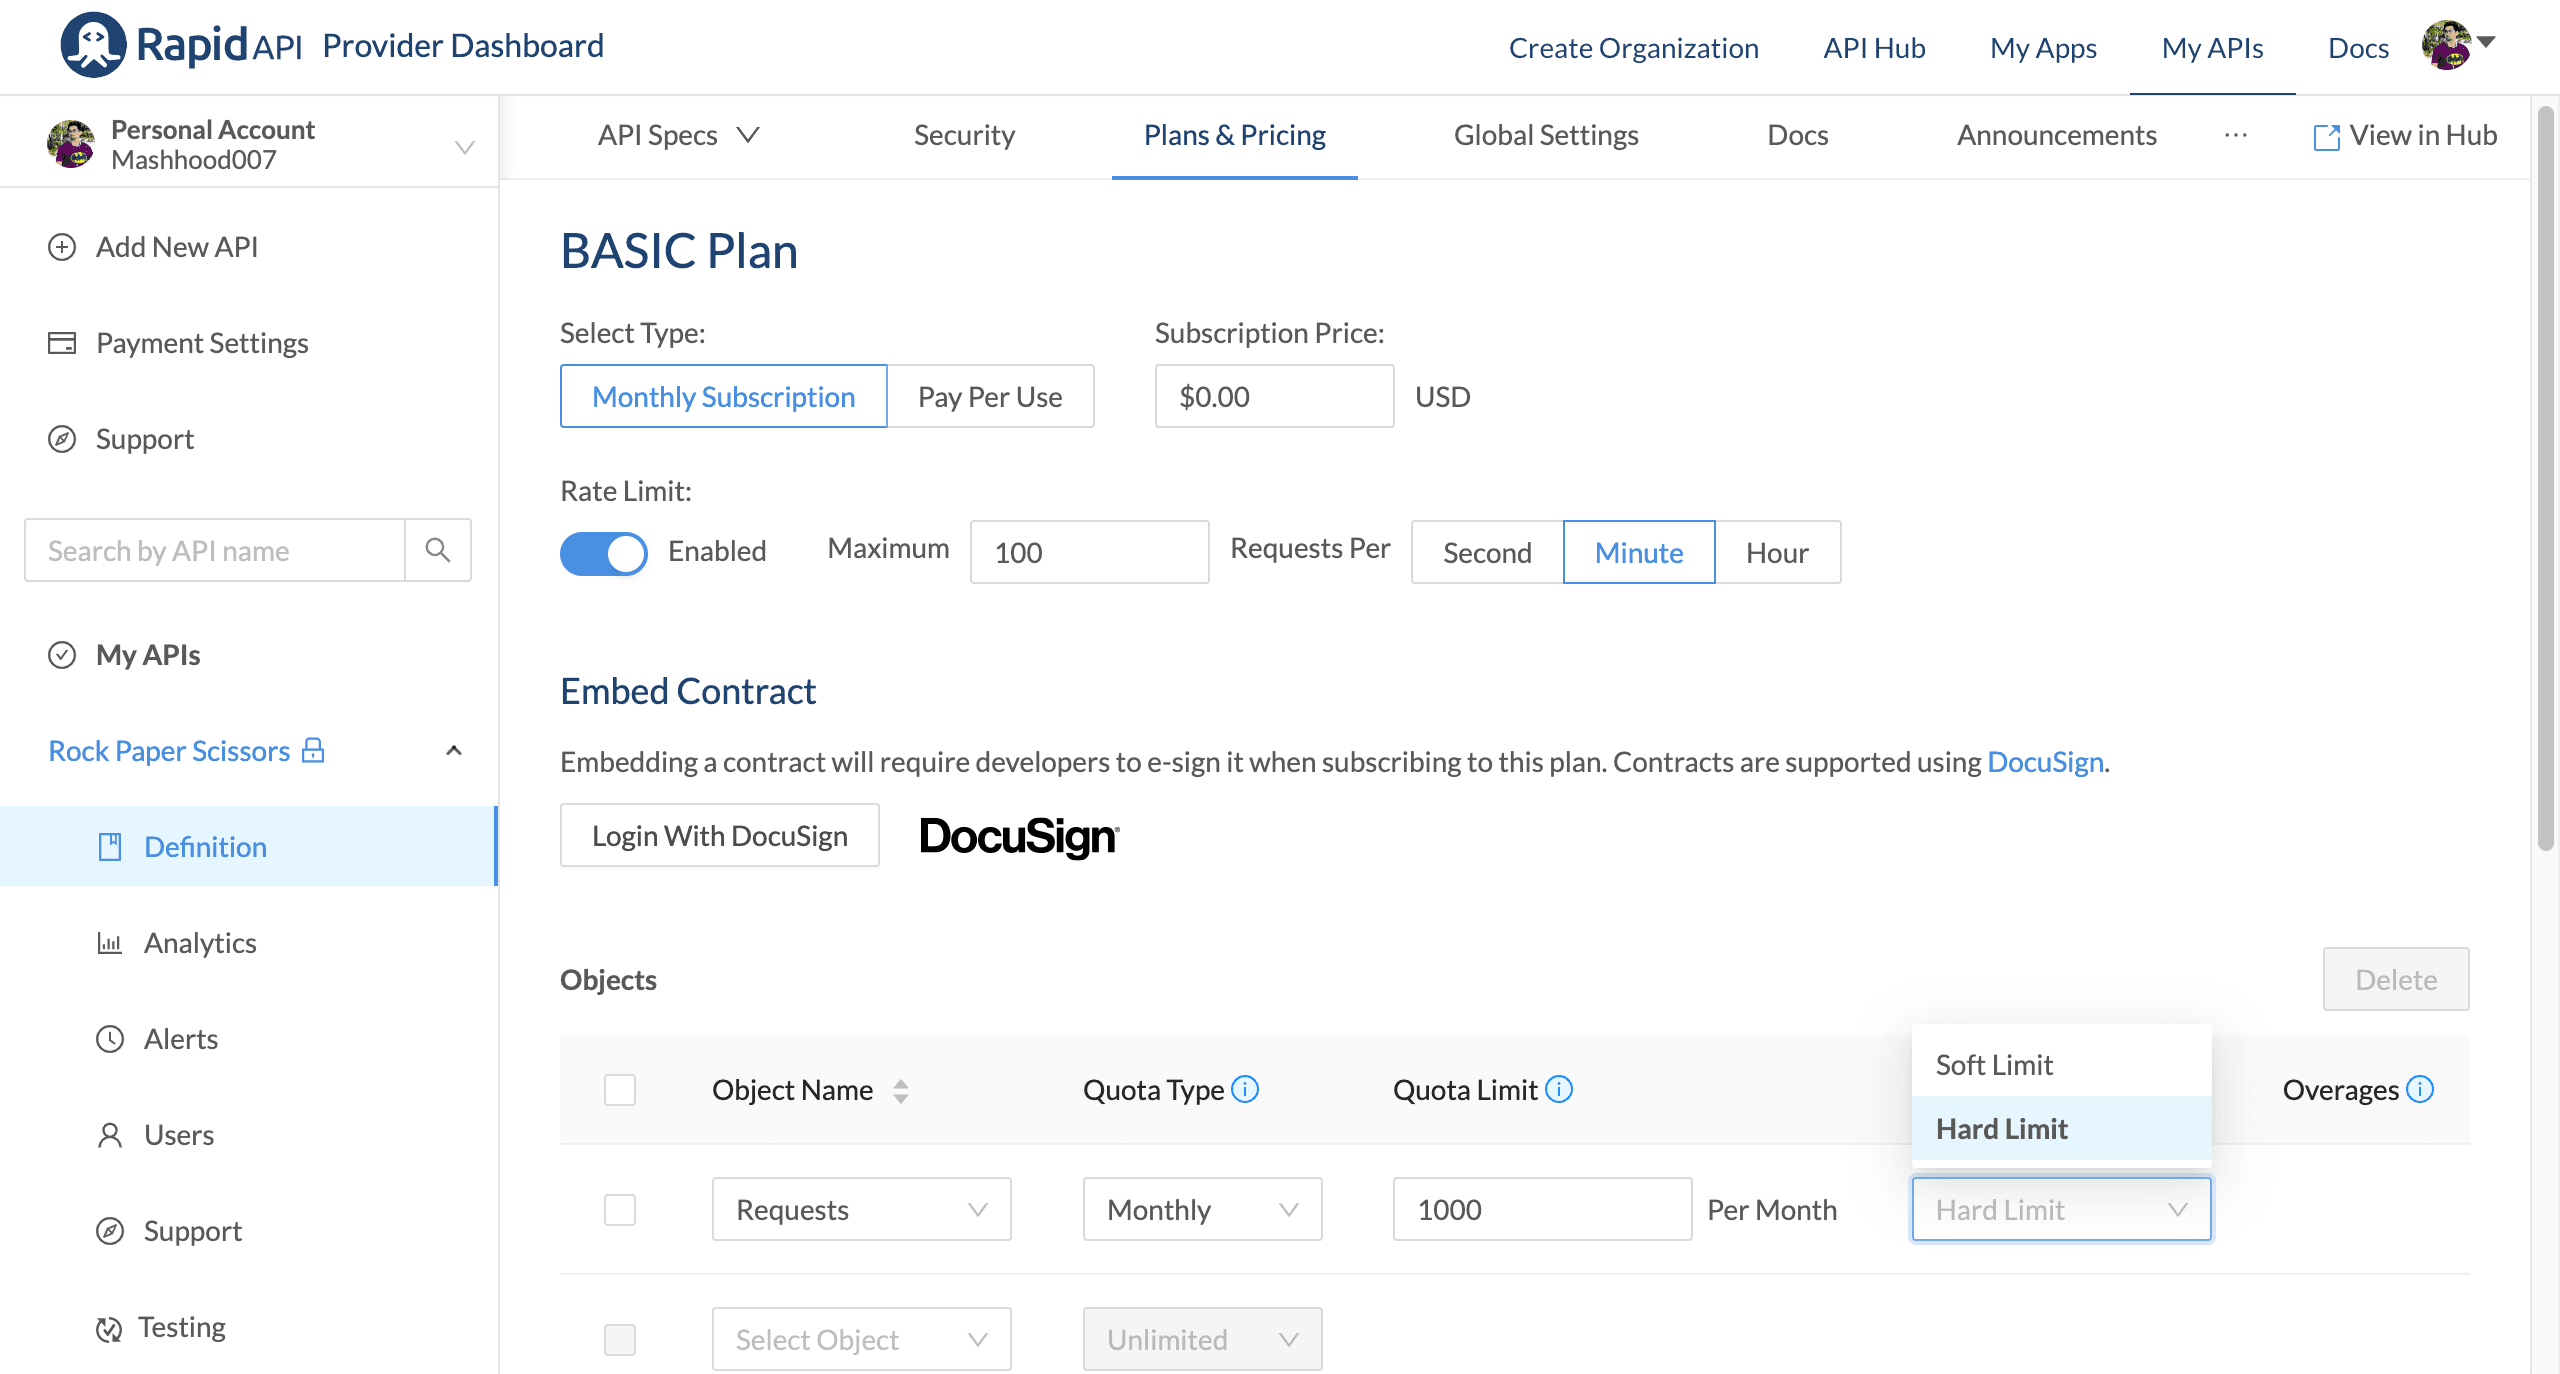Sort by Object Name arrows
The image size is (2560, 1374).
(x=901, y=1091)
